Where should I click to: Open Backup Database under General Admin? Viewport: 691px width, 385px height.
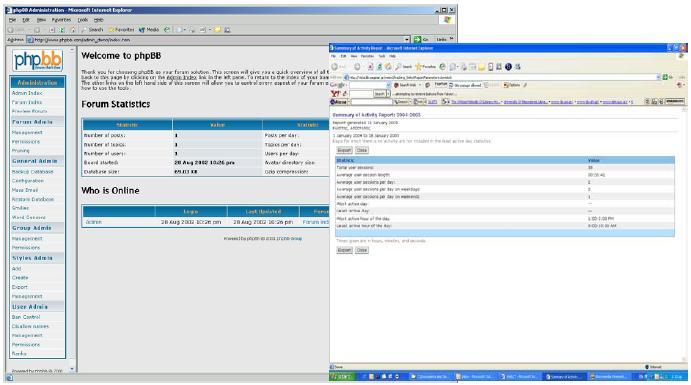[x=33, y=171]
